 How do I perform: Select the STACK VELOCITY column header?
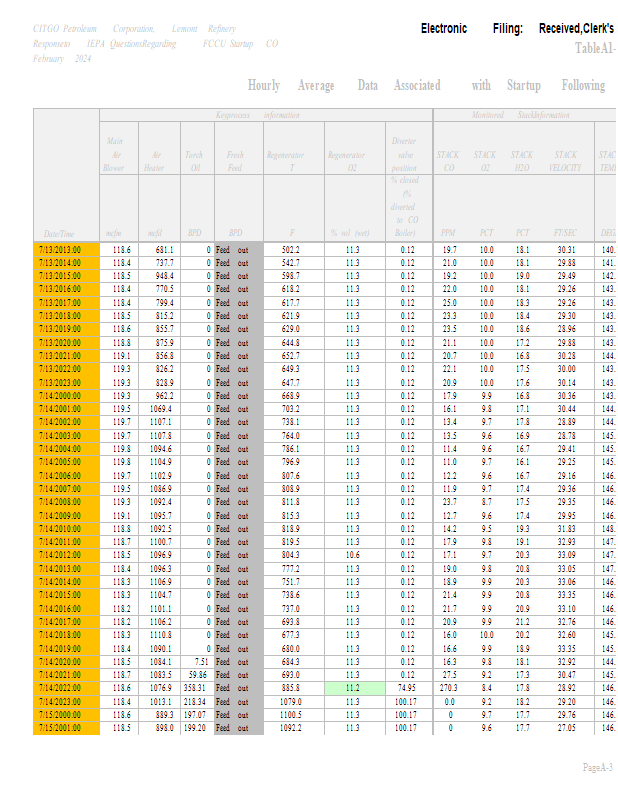coord(566,161)
